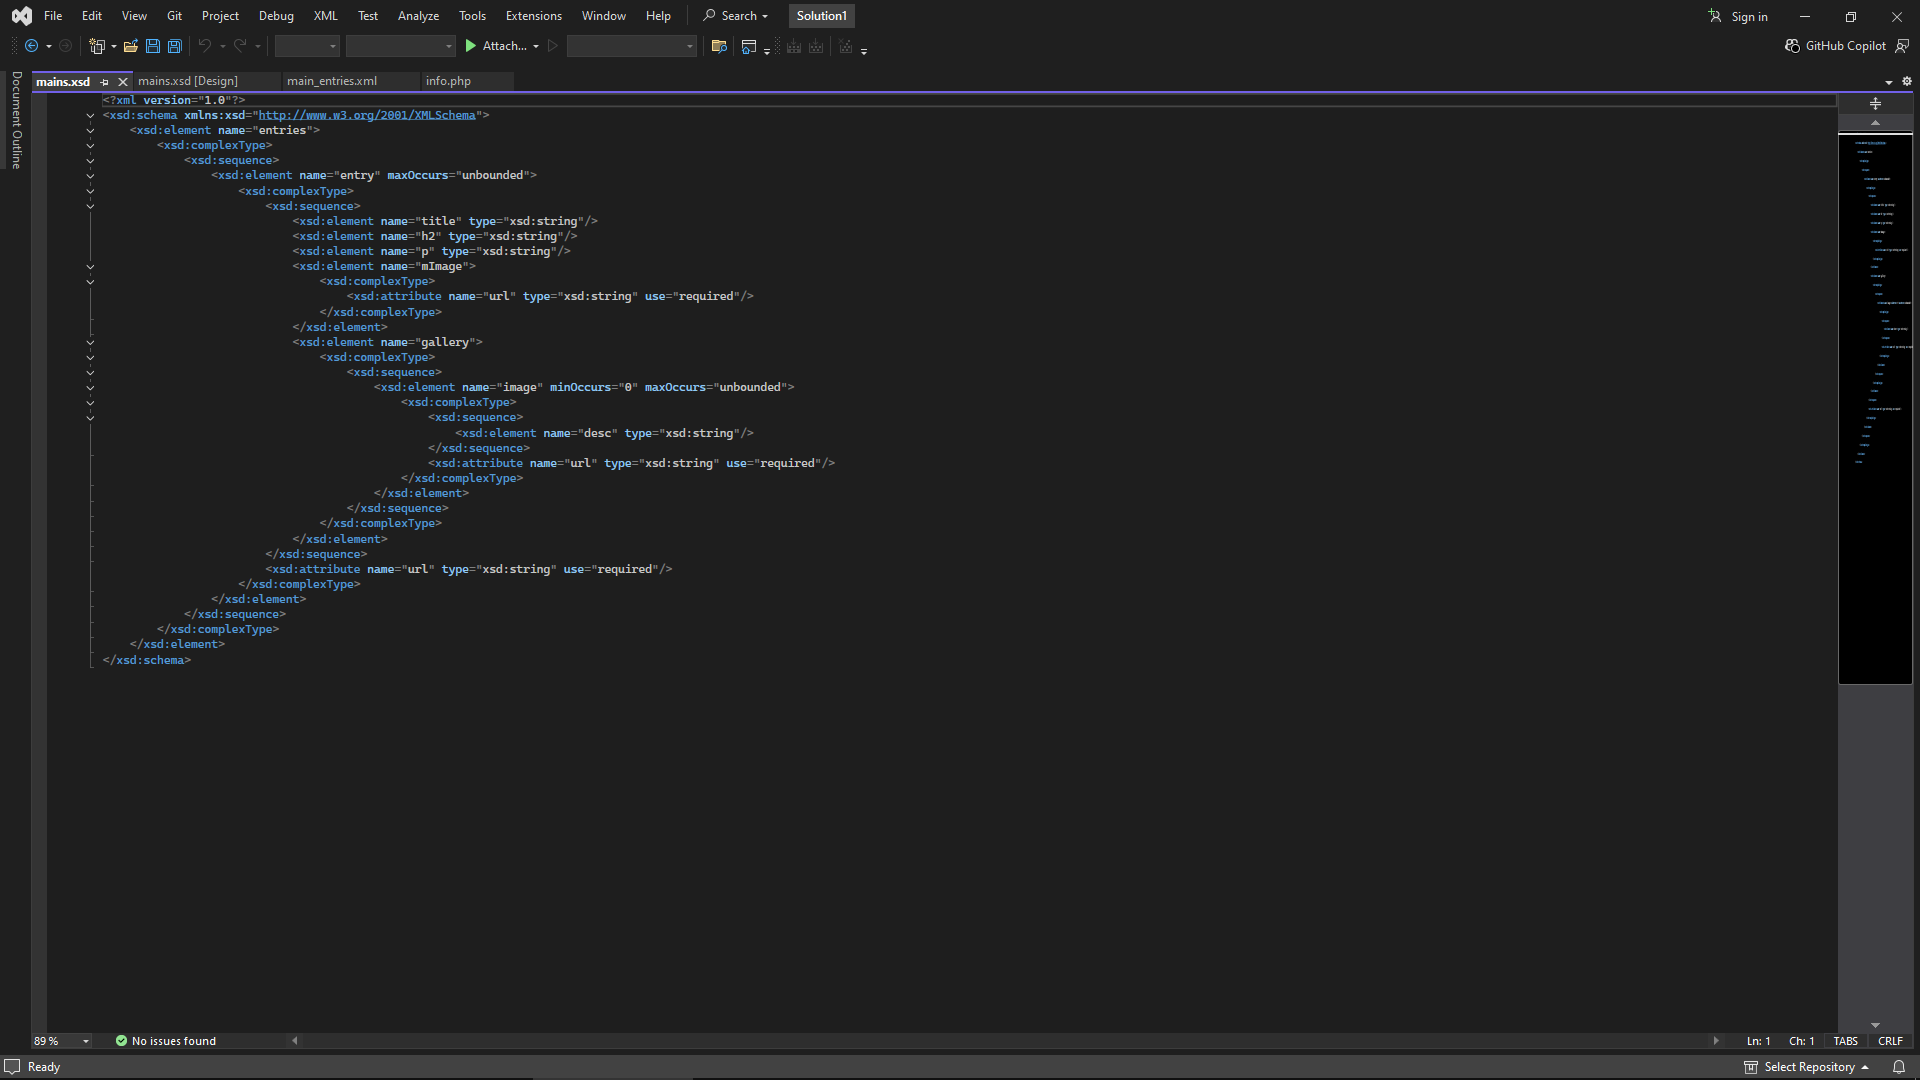The image size is (1920, 1080).
Task: Follow the w3.org XMLSchema link
Action: click(x=367, y=115)
